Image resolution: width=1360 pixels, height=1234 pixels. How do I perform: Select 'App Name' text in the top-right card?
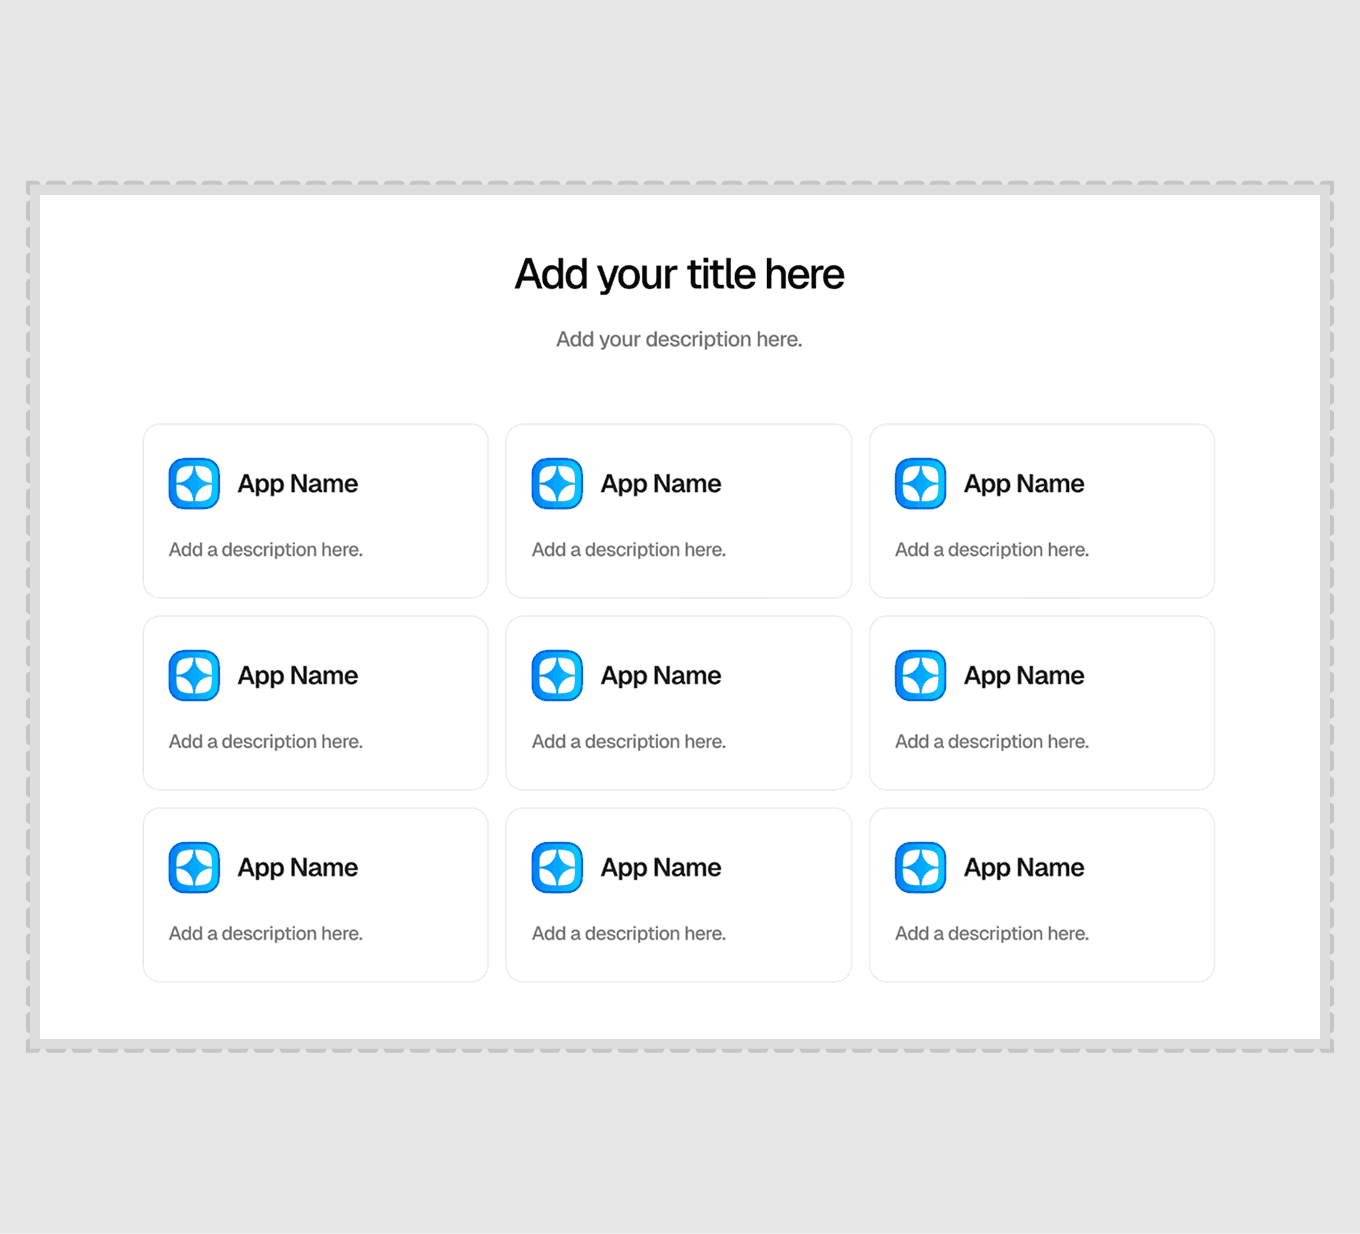1024,485
